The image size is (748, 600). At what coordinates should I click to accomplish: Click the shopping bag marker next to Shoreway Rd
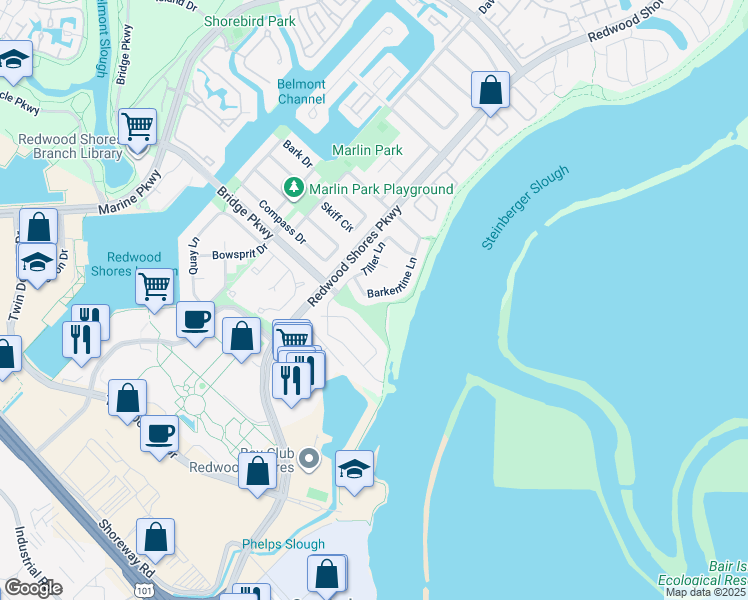[155, 538]
